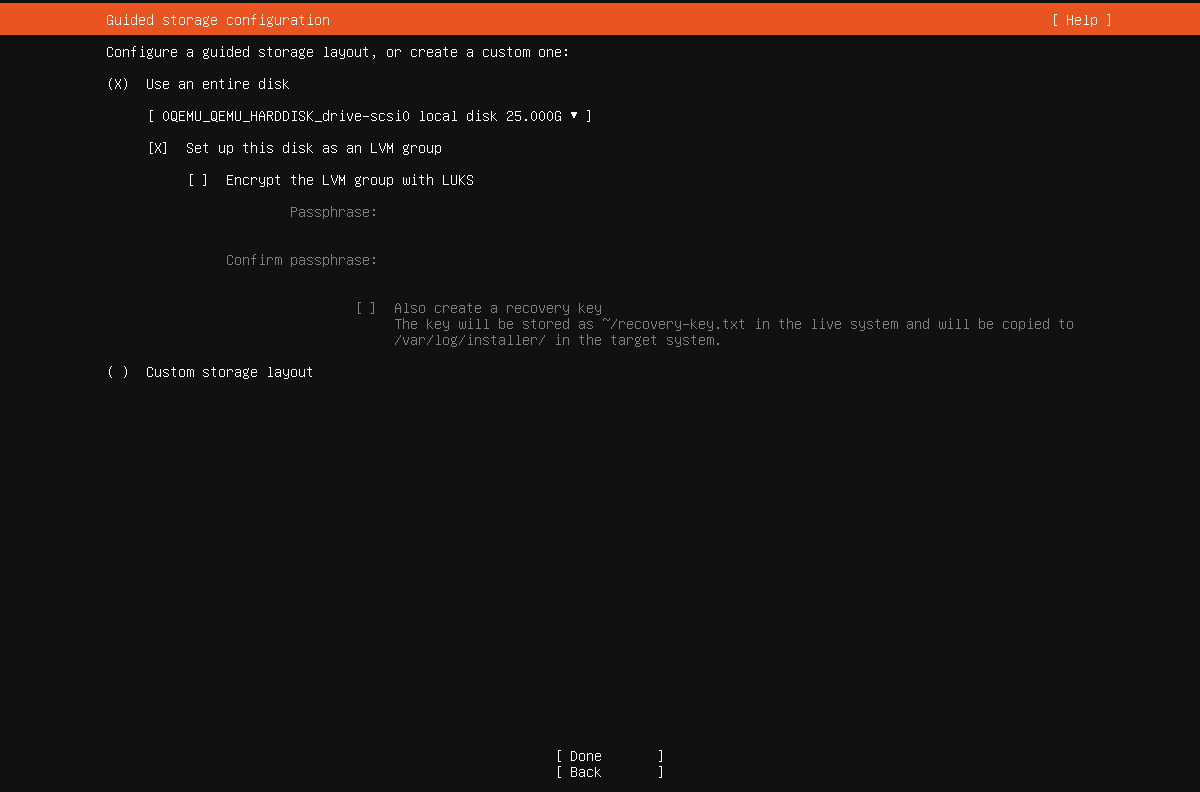Select the 'Custom storage layout' radio button

(x=118, y=372)
